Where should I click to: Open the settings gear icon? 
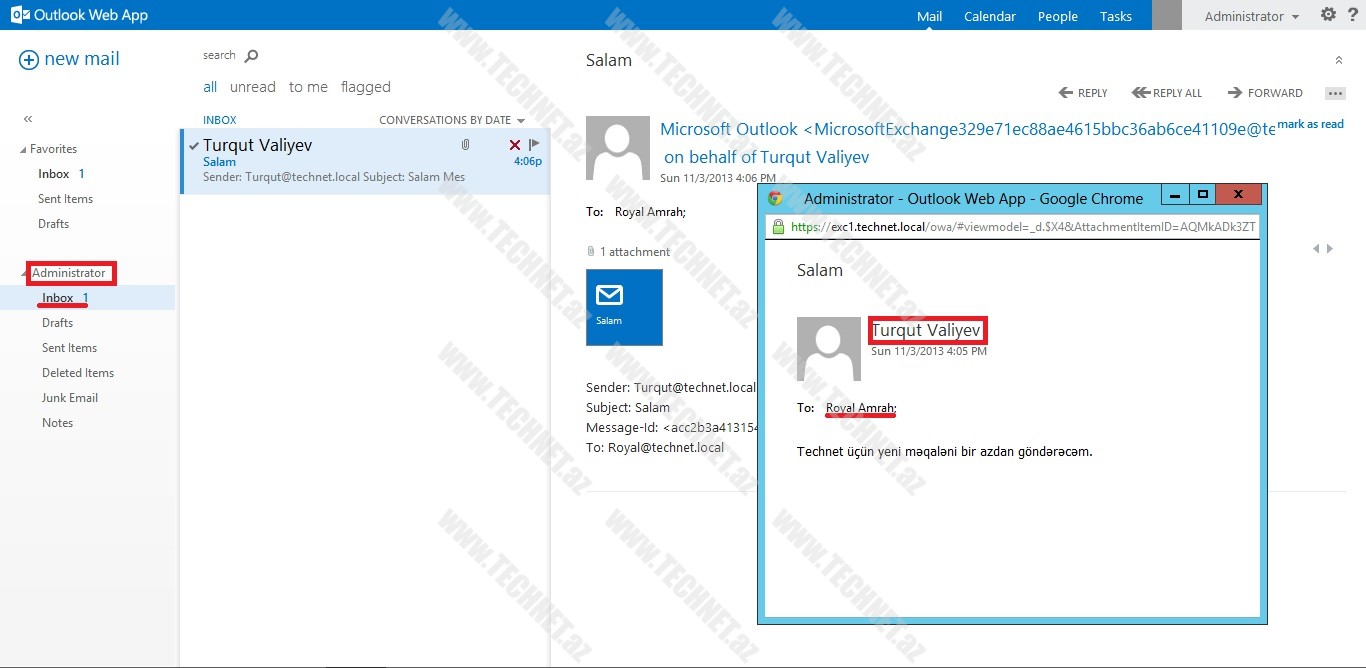tap(1328, 15)
